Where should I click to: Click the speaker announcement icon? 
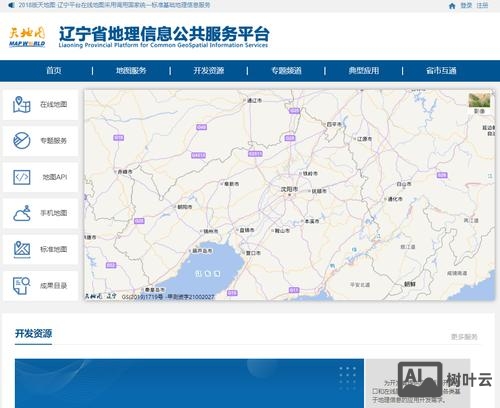pyautogui.click(x=11, y=5)
